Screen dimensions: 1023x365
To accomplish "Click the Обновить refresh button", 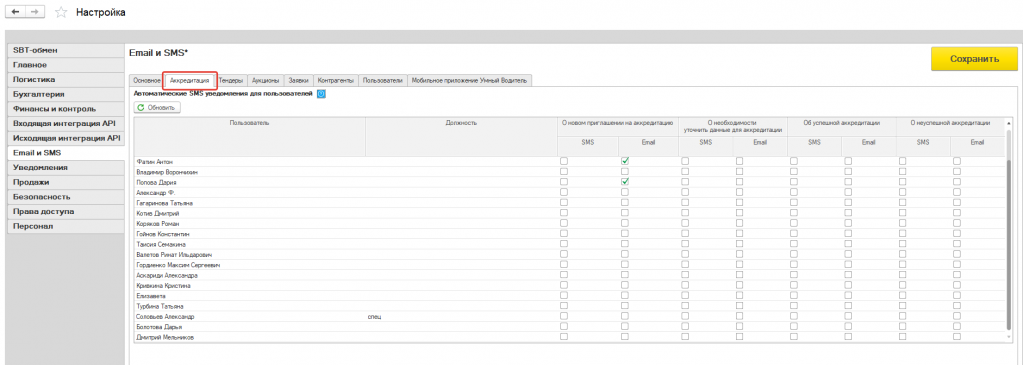I will click(x=157, y=107).
